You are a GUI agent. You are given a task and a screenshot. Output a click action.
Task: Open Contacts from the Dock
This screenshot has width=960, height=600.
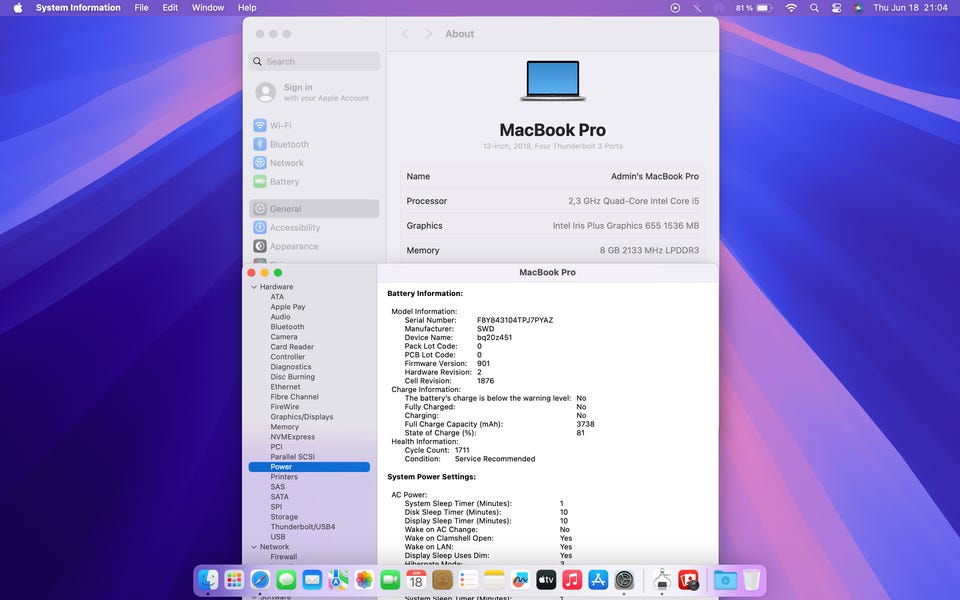442,579
